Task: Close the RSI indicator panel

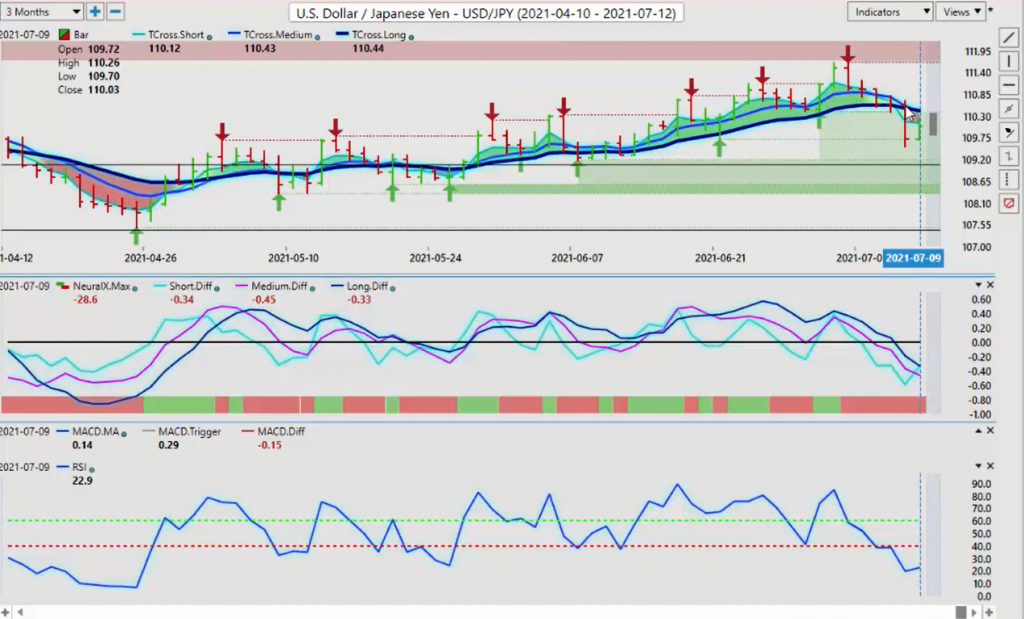Action: 990,466
